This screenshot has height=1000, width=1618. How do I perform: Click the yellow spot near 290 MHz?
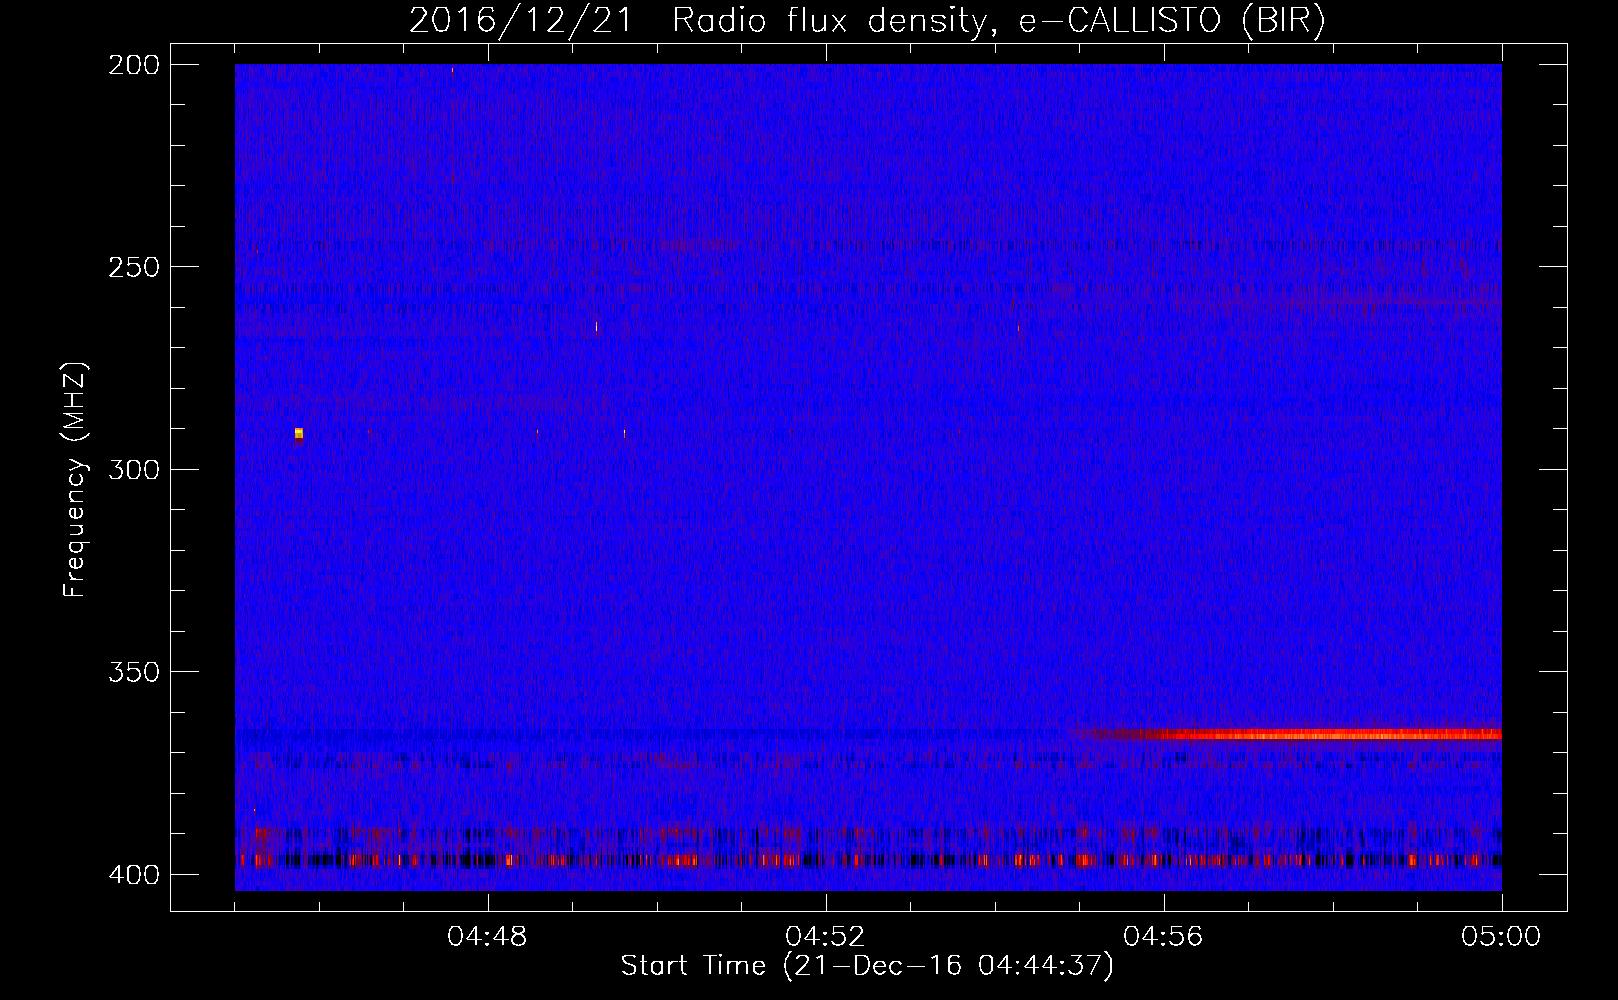(299, 433)
